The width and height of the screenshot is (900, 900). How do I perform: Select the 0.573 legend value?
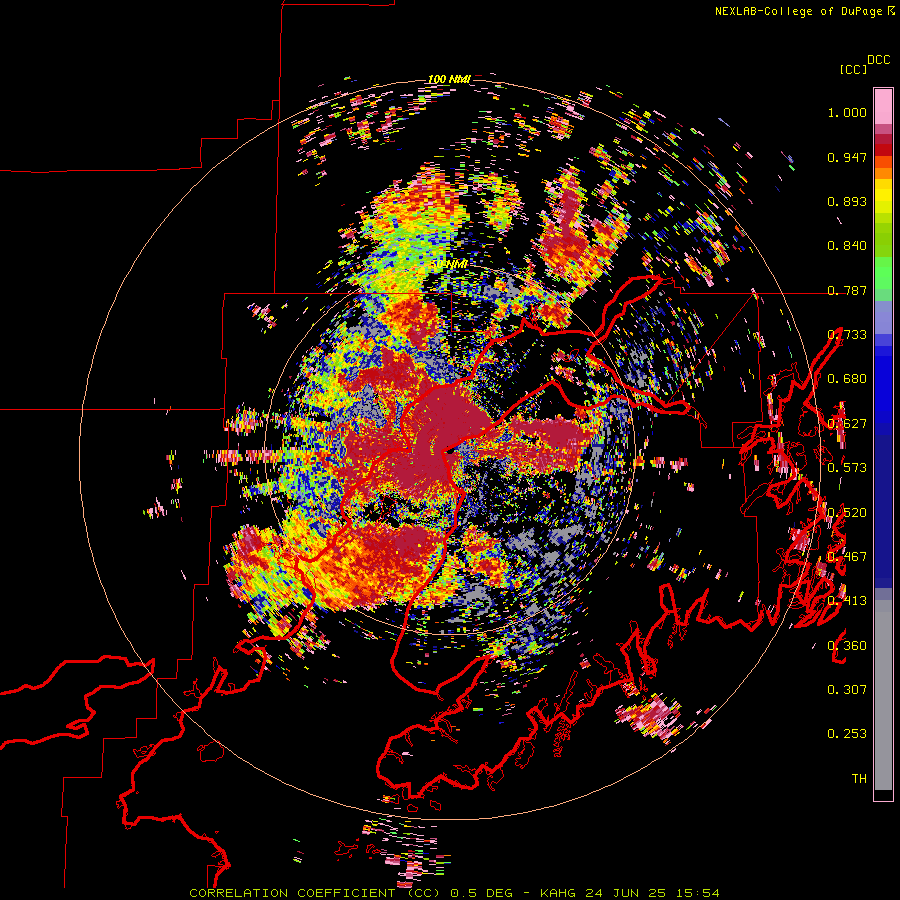pyautogui.click(x=847, y=468)
